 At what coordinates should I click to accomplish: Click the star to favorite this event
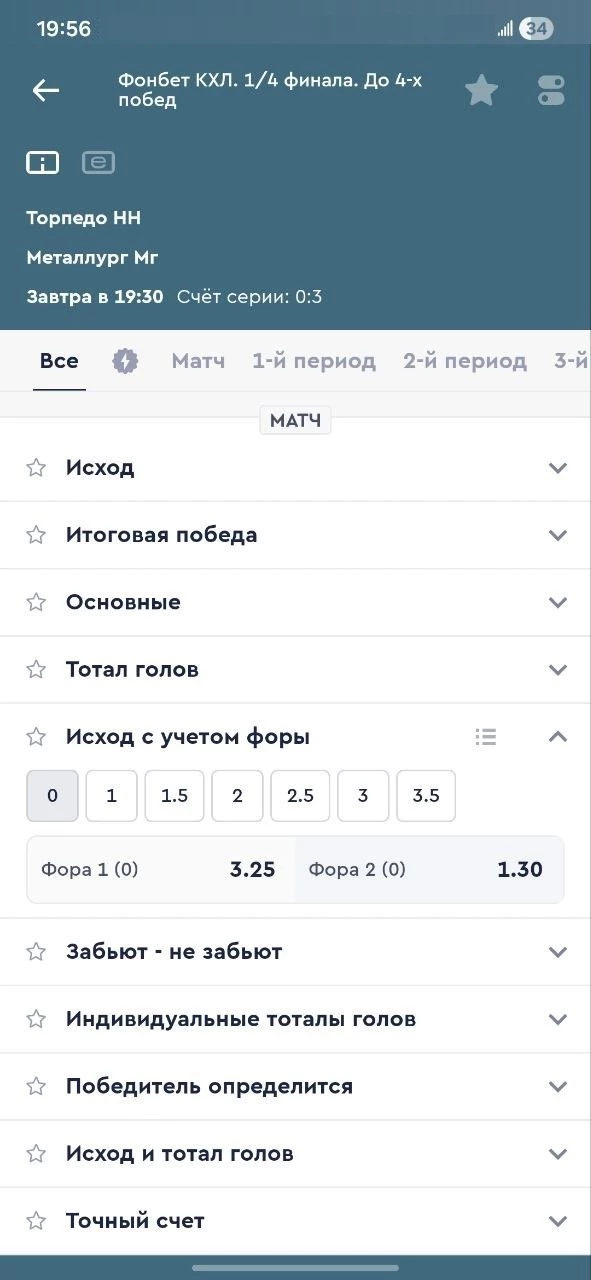481,89
